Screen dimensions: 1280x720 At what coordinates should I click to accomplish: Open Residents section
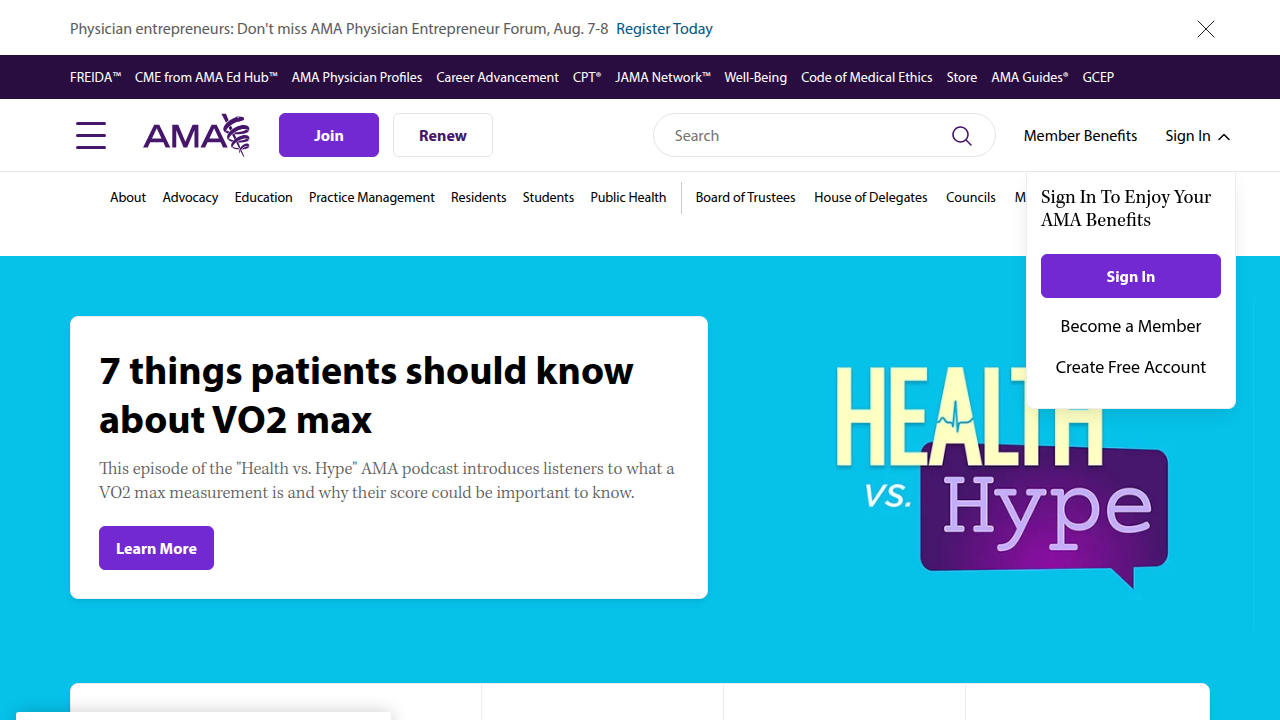pos(479,197)
